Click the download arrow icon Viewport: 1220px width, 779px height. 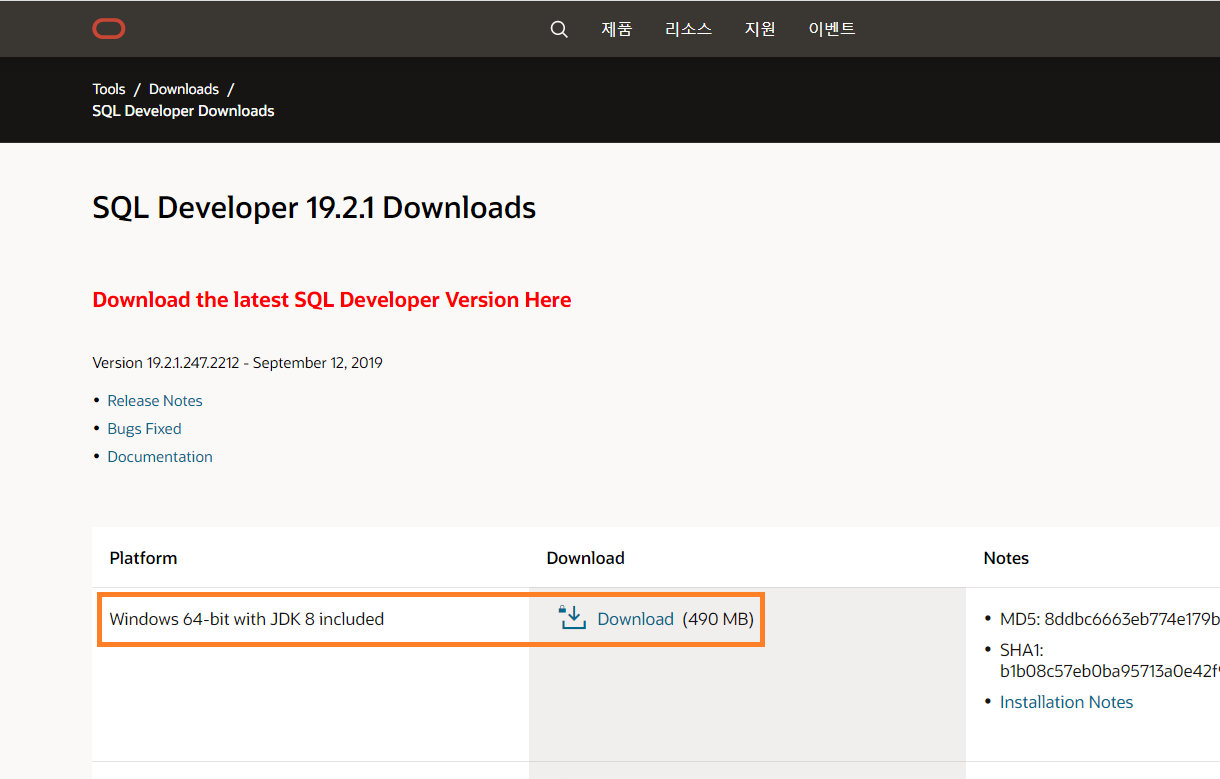(572, 618)
